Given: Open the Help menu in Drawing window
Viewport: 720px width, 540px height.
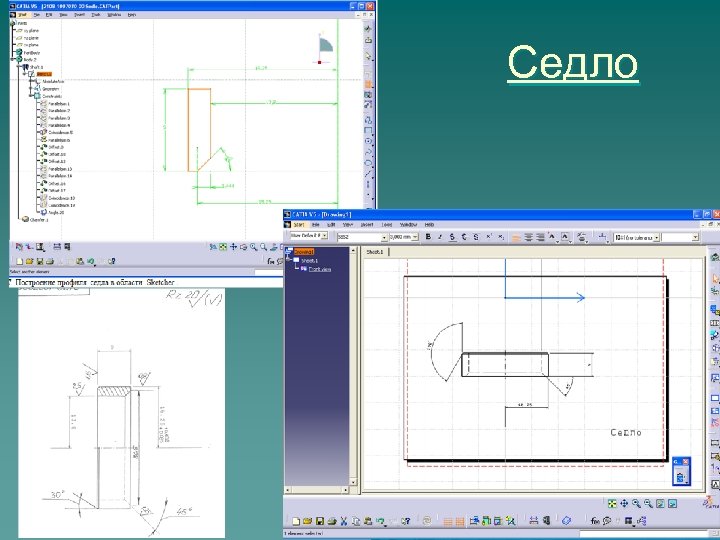Looking at the screenshot, I should [x=429, y=225].
